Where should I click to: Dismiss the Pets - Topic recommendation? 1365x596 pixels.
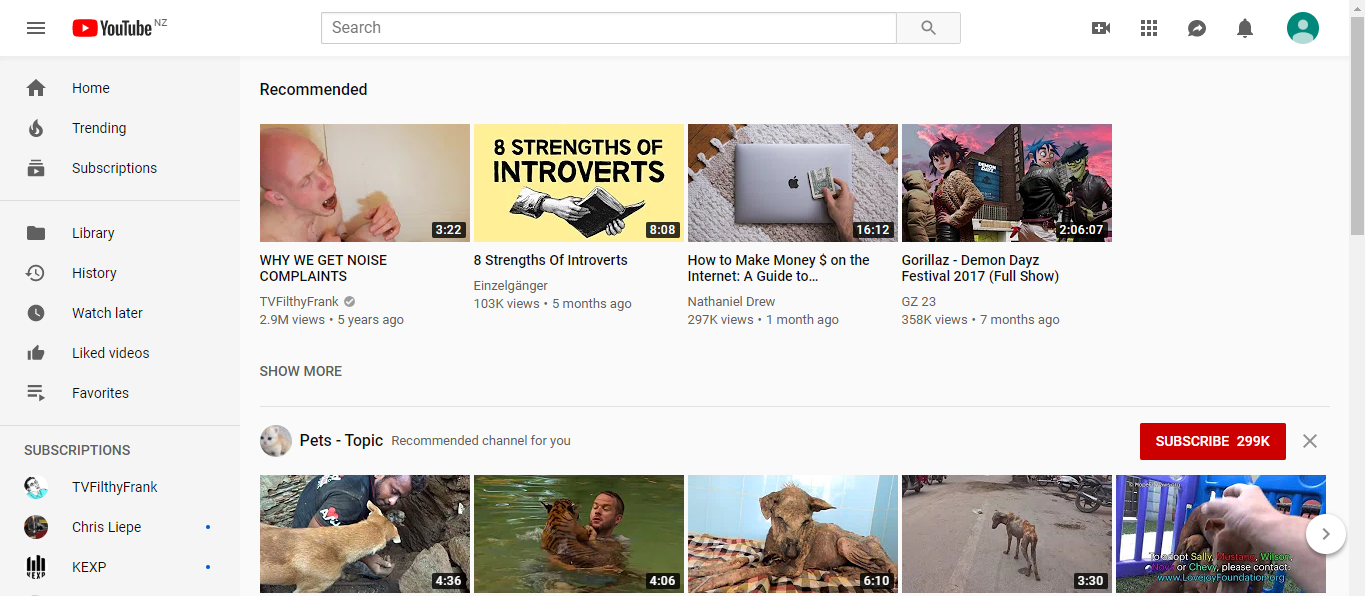click(x=1309, y=441)
